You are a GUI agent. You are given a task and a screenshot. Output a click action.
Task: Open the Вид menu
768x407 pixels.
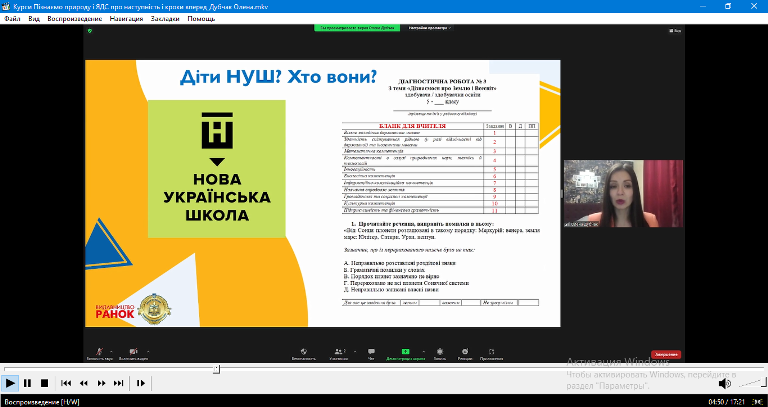34,19
